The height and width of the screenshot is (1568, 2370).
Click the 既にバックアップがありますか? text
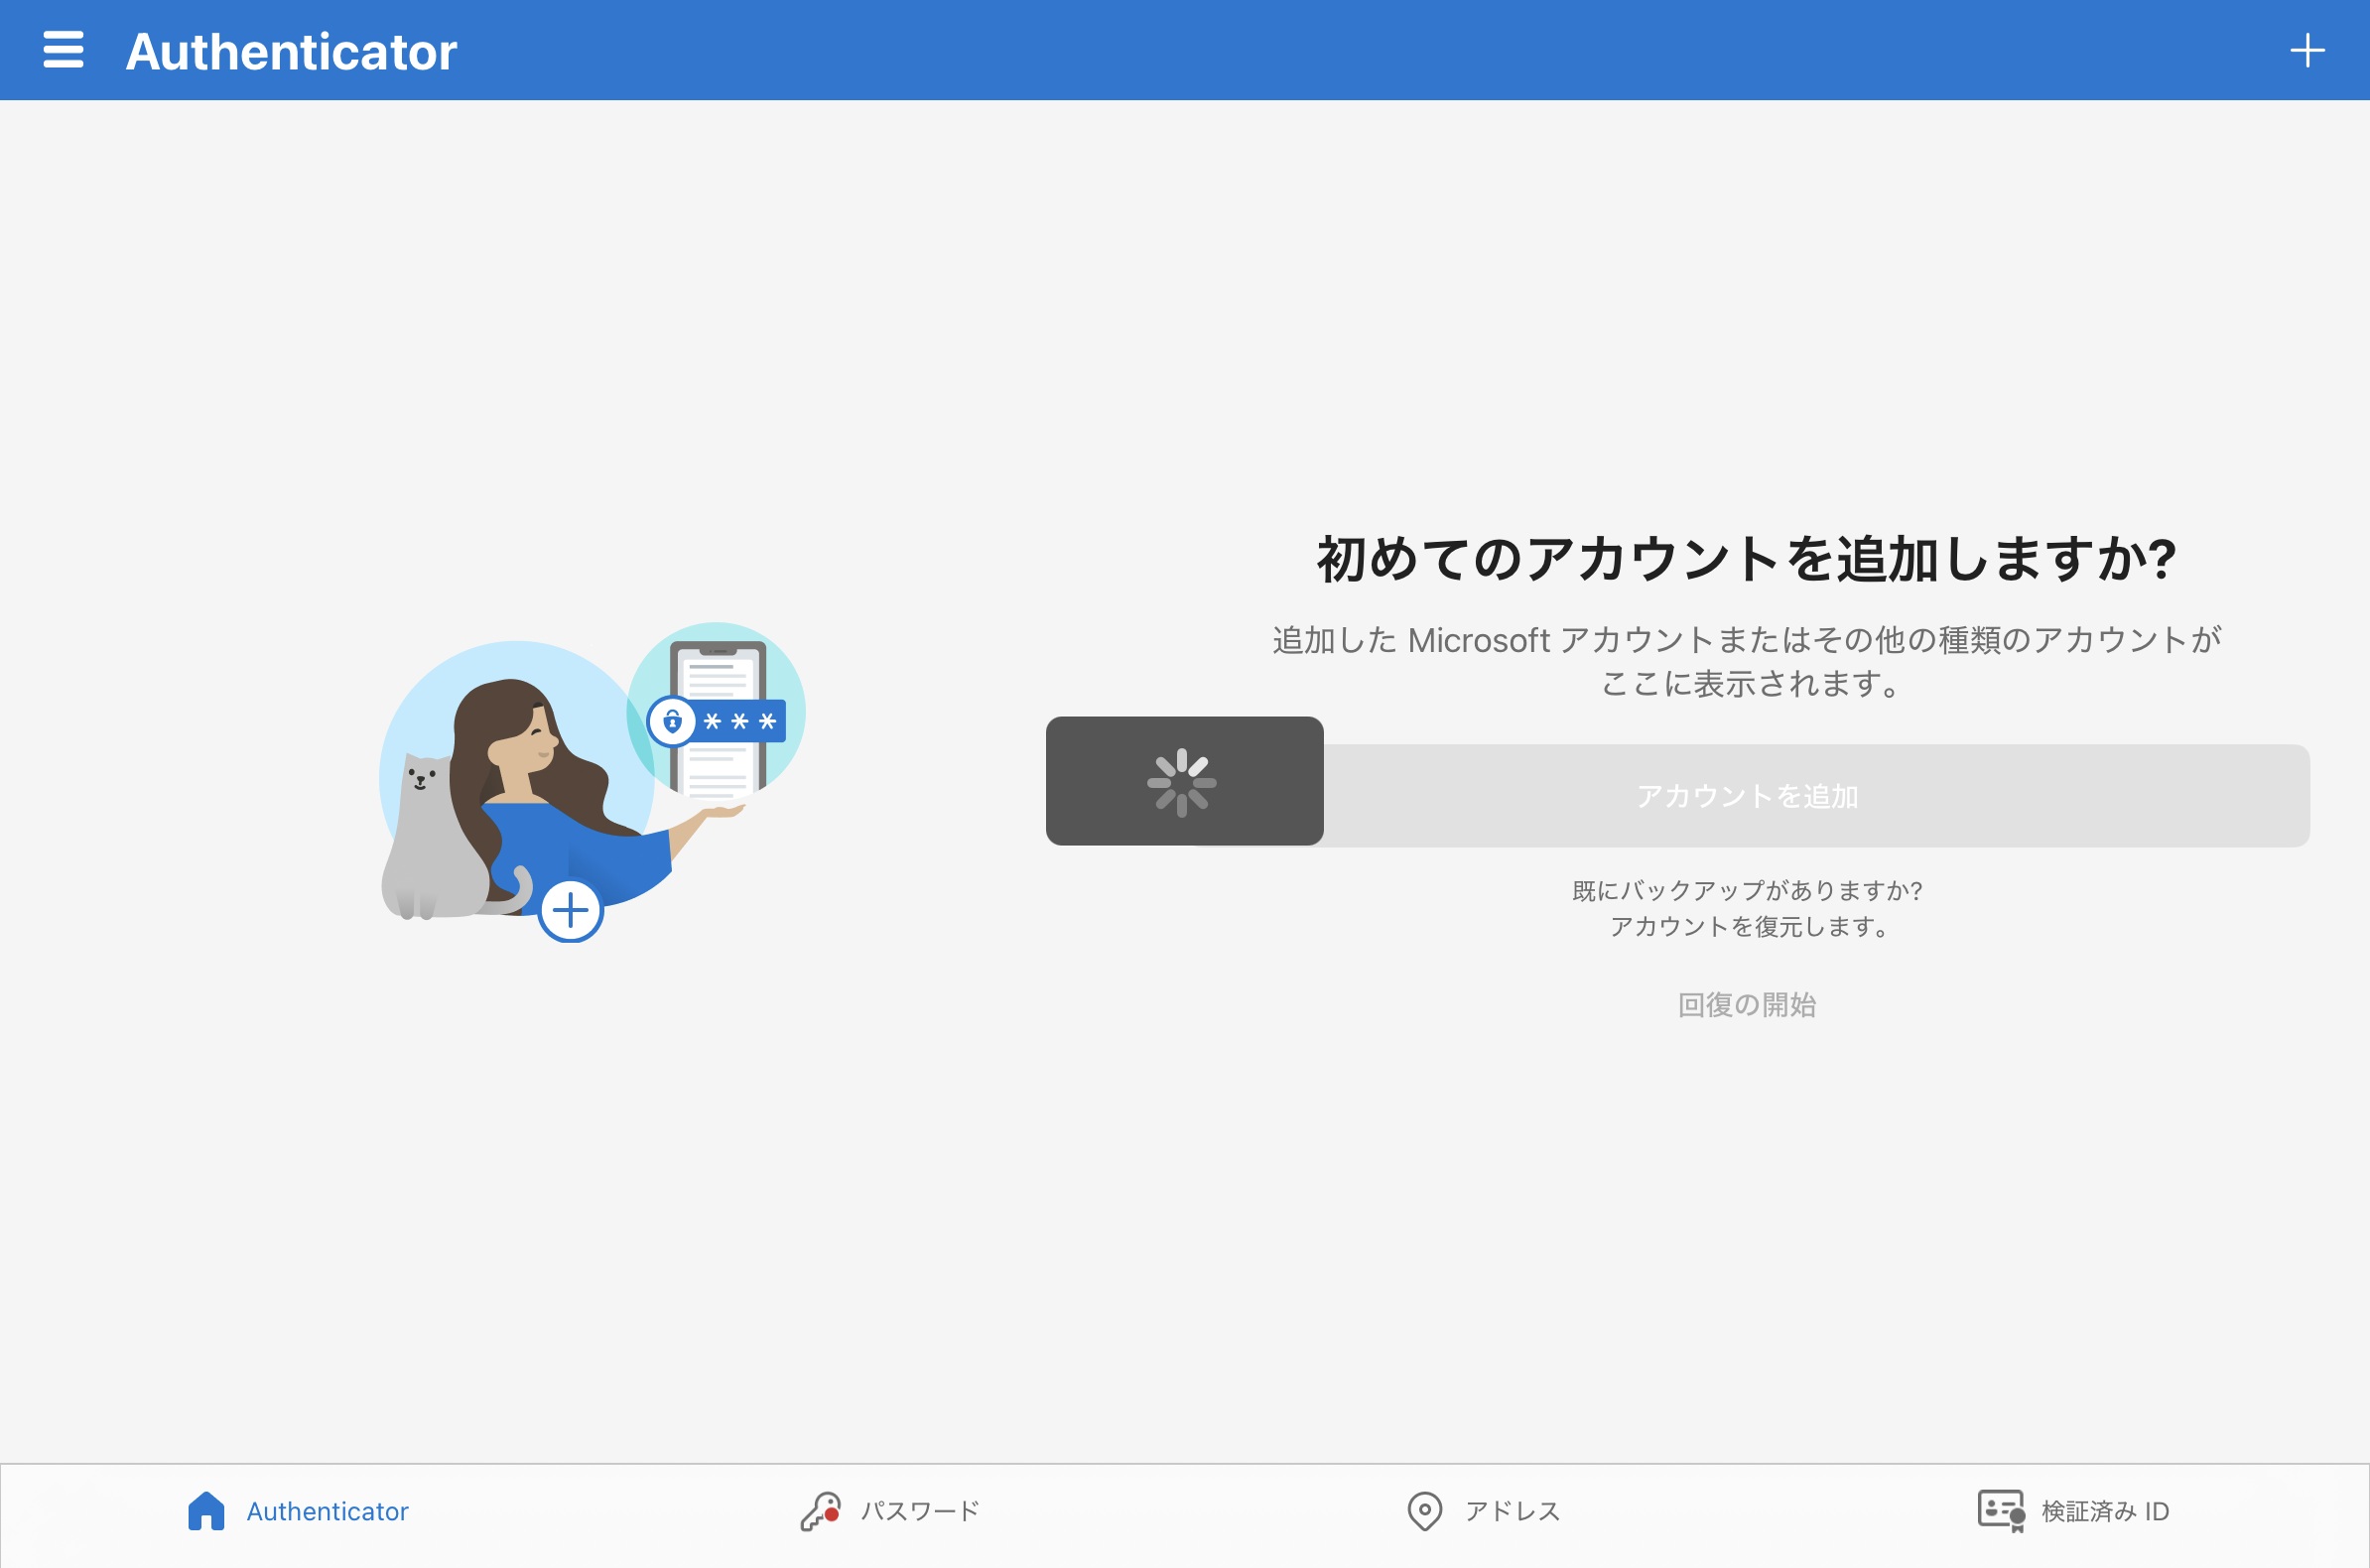coord(1747,890)
